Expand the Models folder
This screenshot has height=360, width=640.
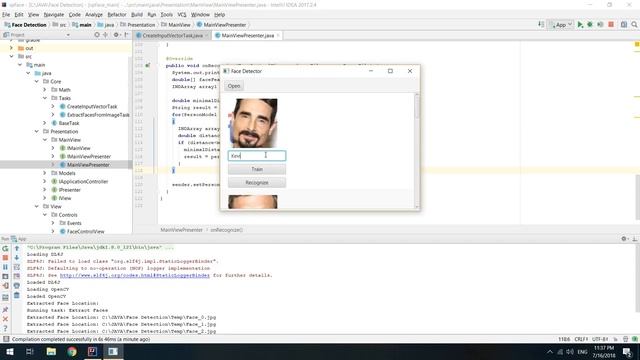[x=45, y=173]
